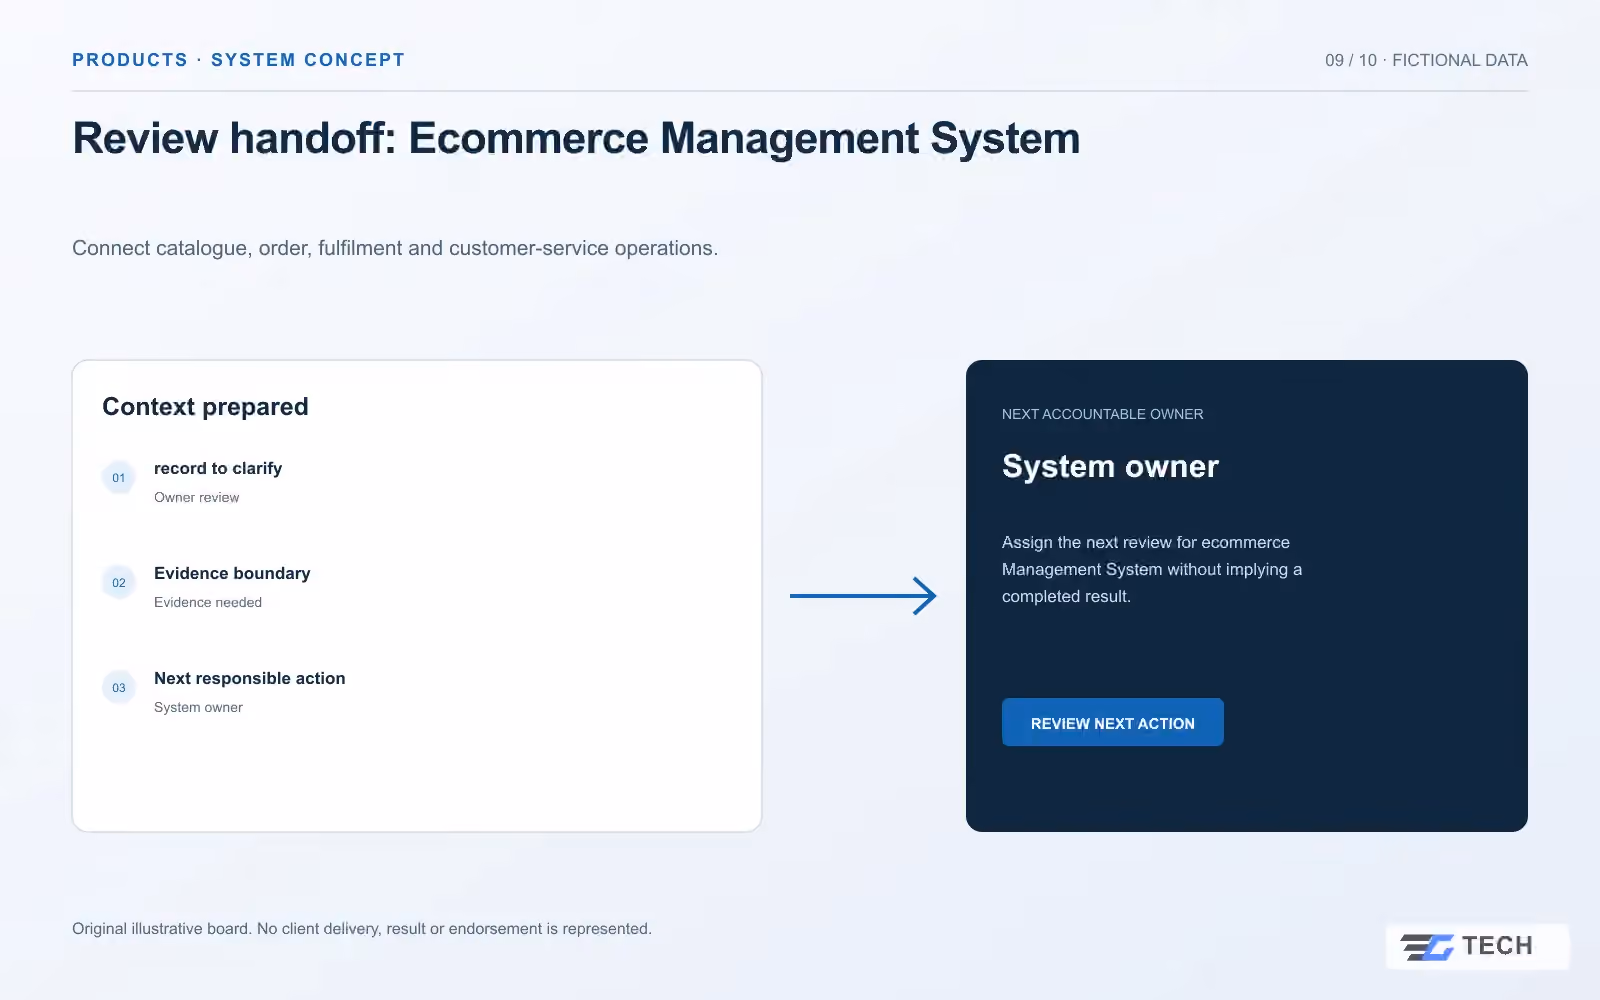The image size is (1600, 1000).
Task: Click the 'Original illustrative board' footer note
Action: (362, 929)
